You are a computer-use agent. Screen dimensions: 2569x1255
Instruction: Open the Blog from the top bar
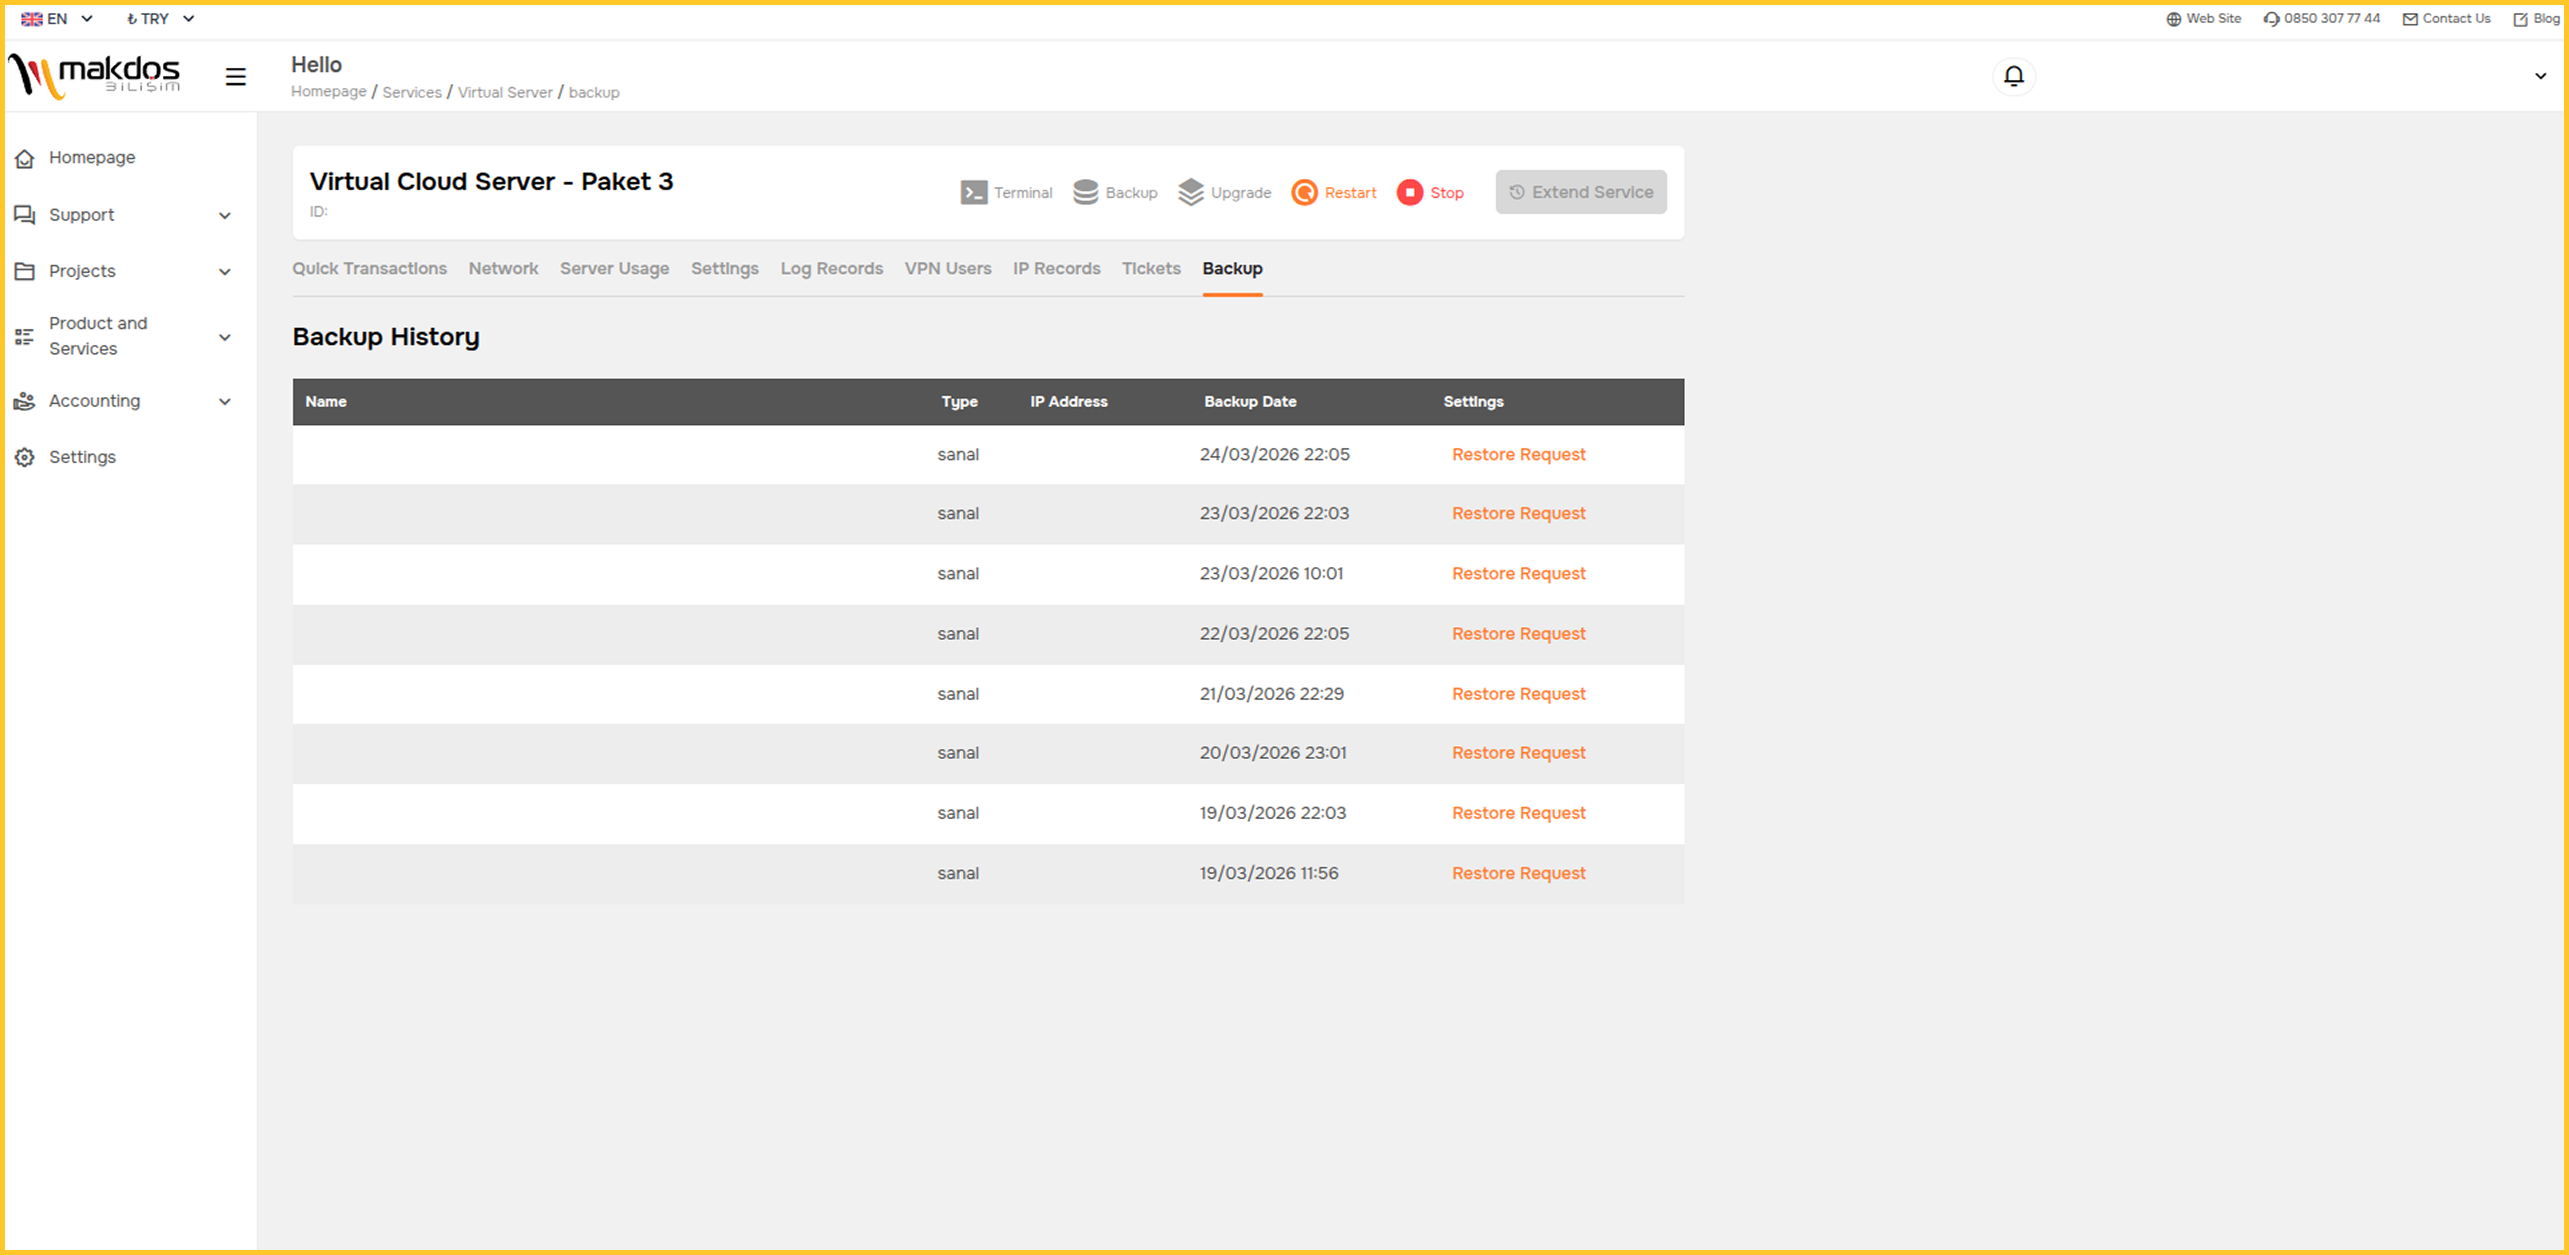click(x=2536, y=18)
